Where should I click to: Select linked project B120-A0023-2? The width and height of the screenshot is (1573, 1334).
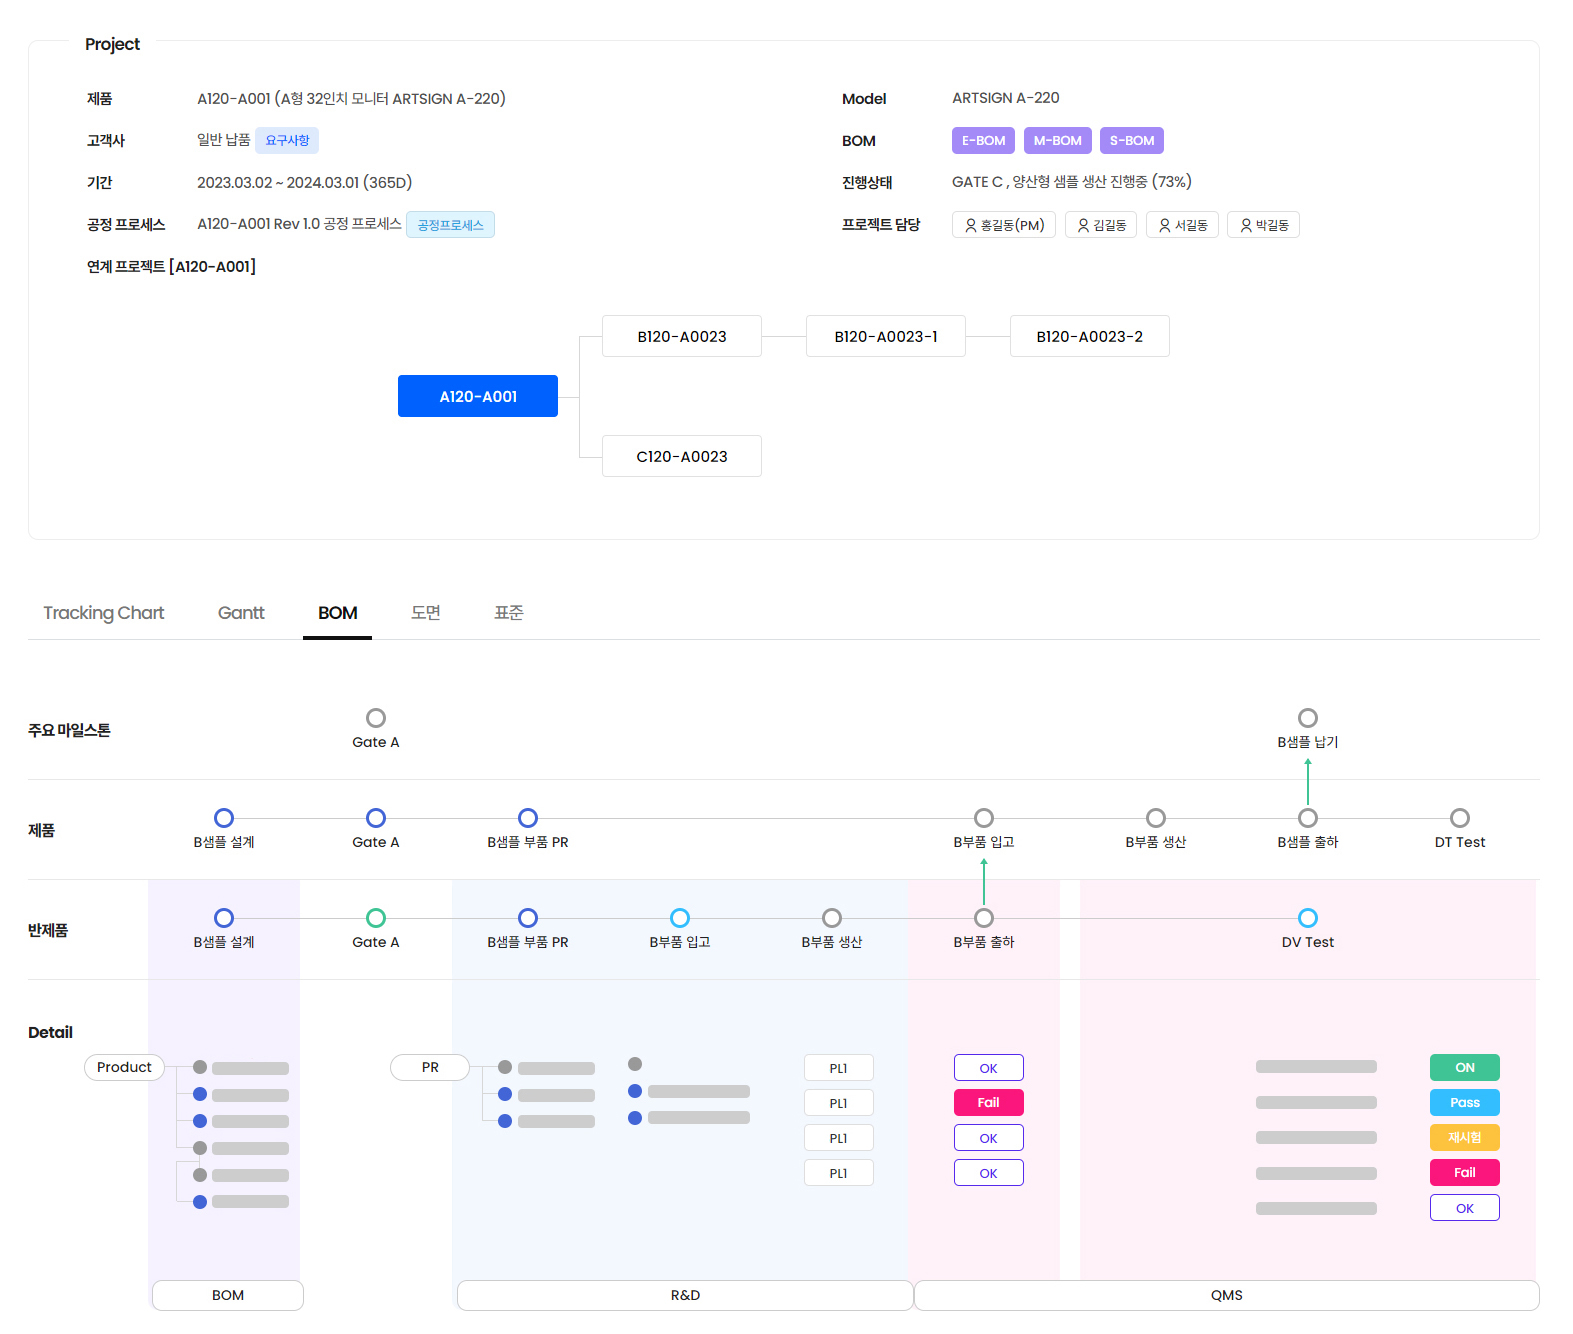tap(1089, 336)
